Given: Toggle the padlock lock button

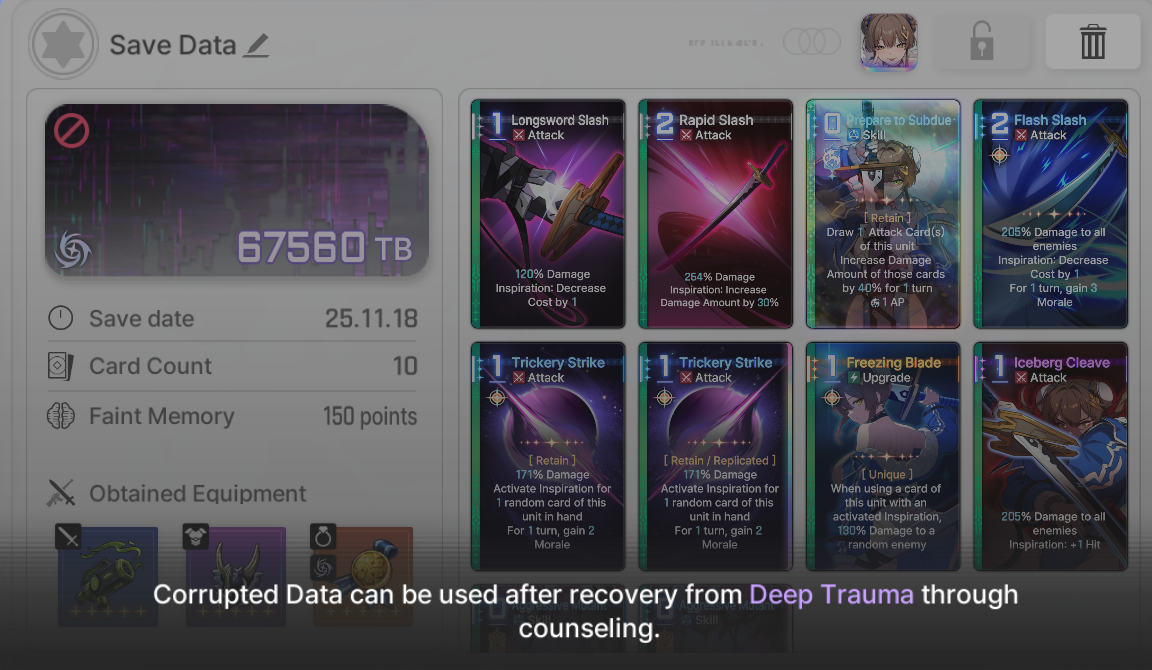Looking at the screenshot, I should tap(982, 42).
